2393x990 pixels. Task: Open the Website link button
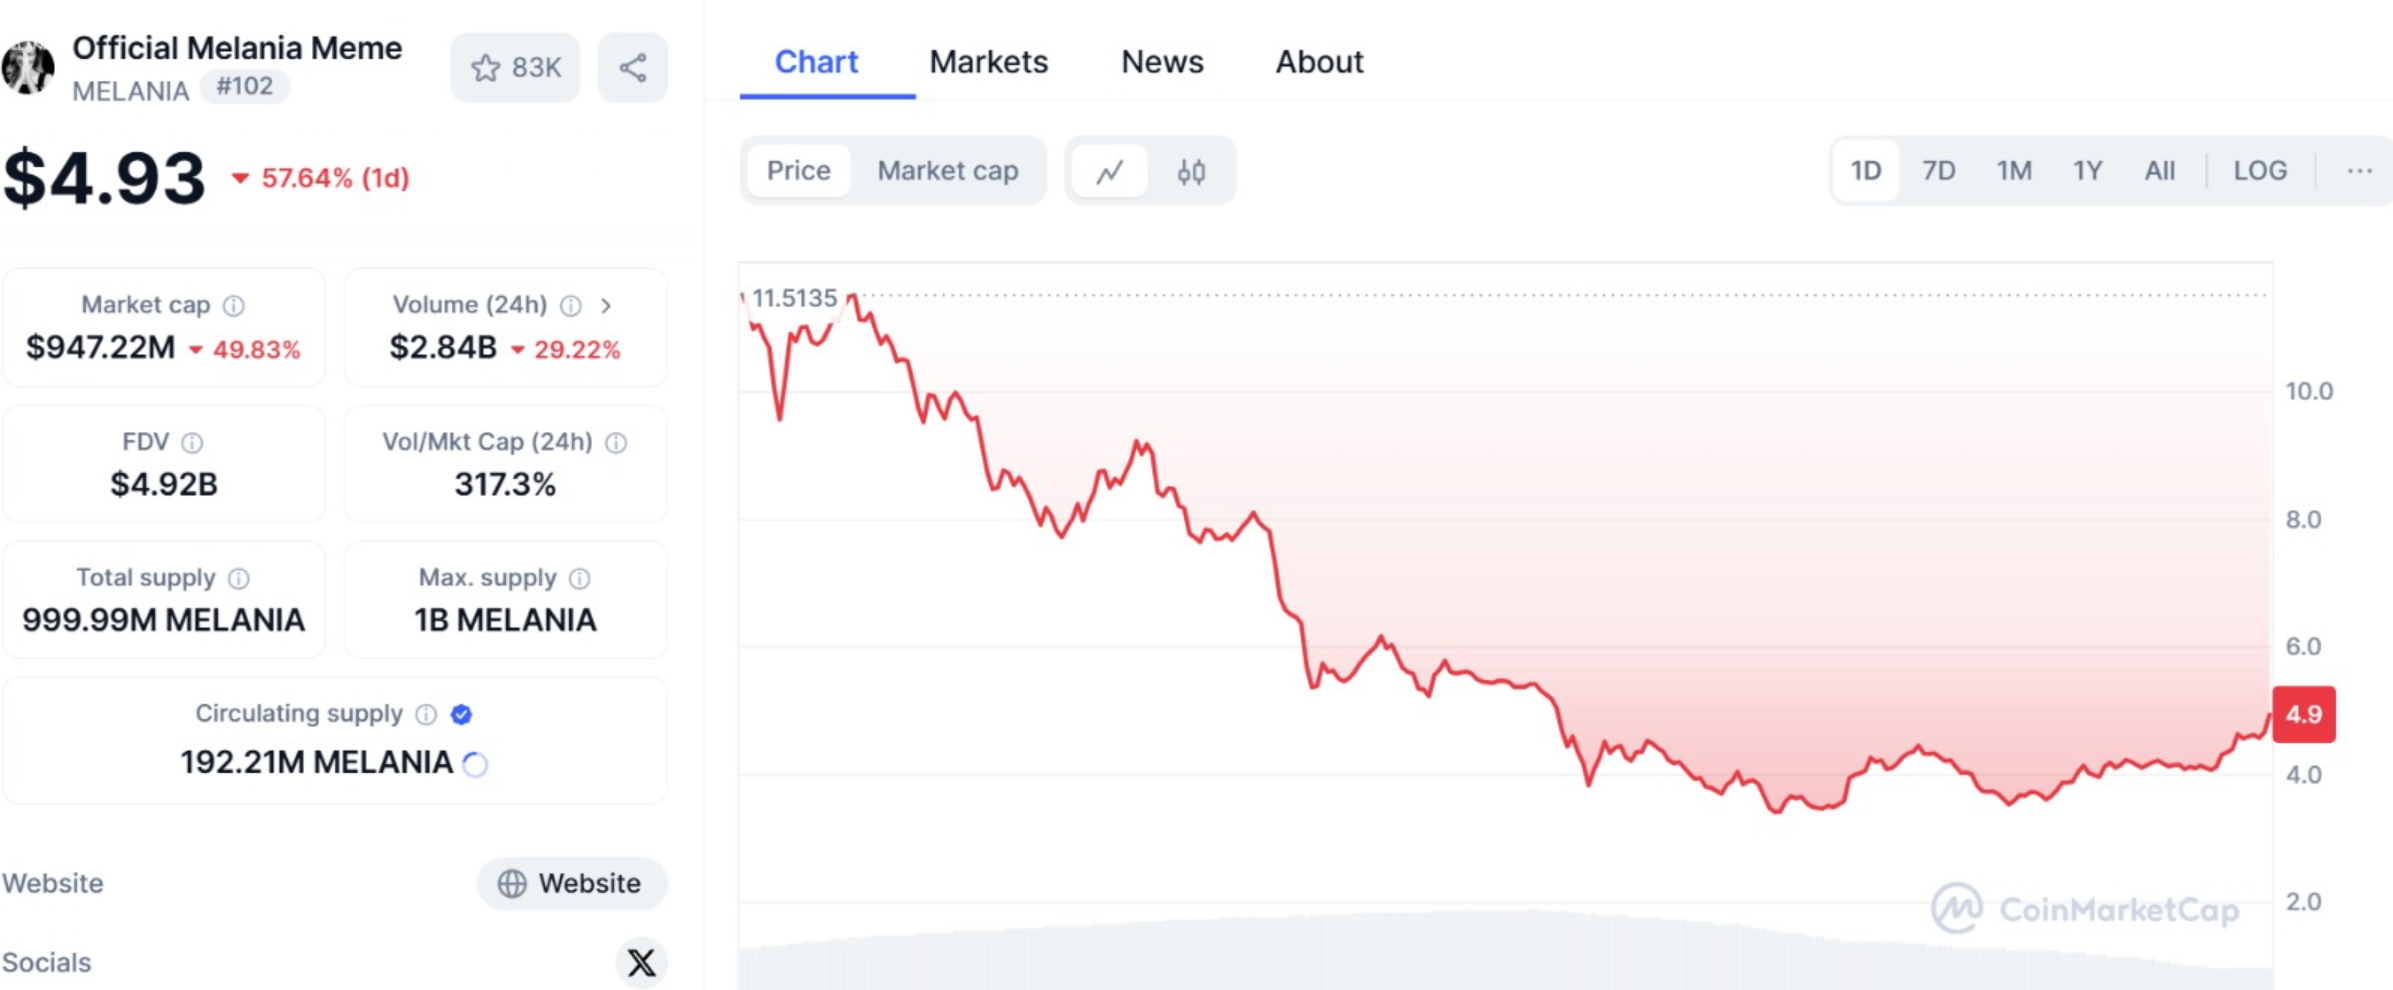tap(571, 883)
